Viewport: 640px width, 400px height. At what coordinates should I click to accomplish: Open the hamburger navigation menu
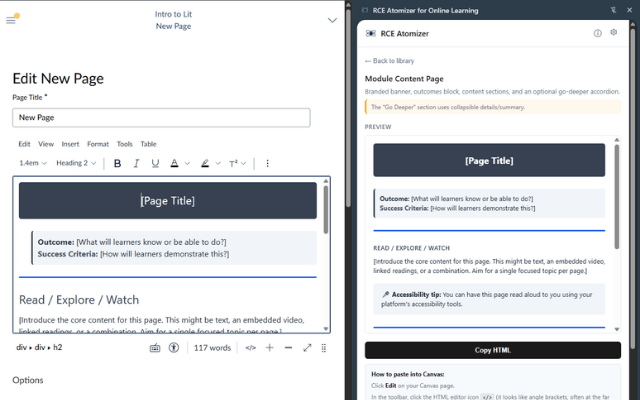12,20
